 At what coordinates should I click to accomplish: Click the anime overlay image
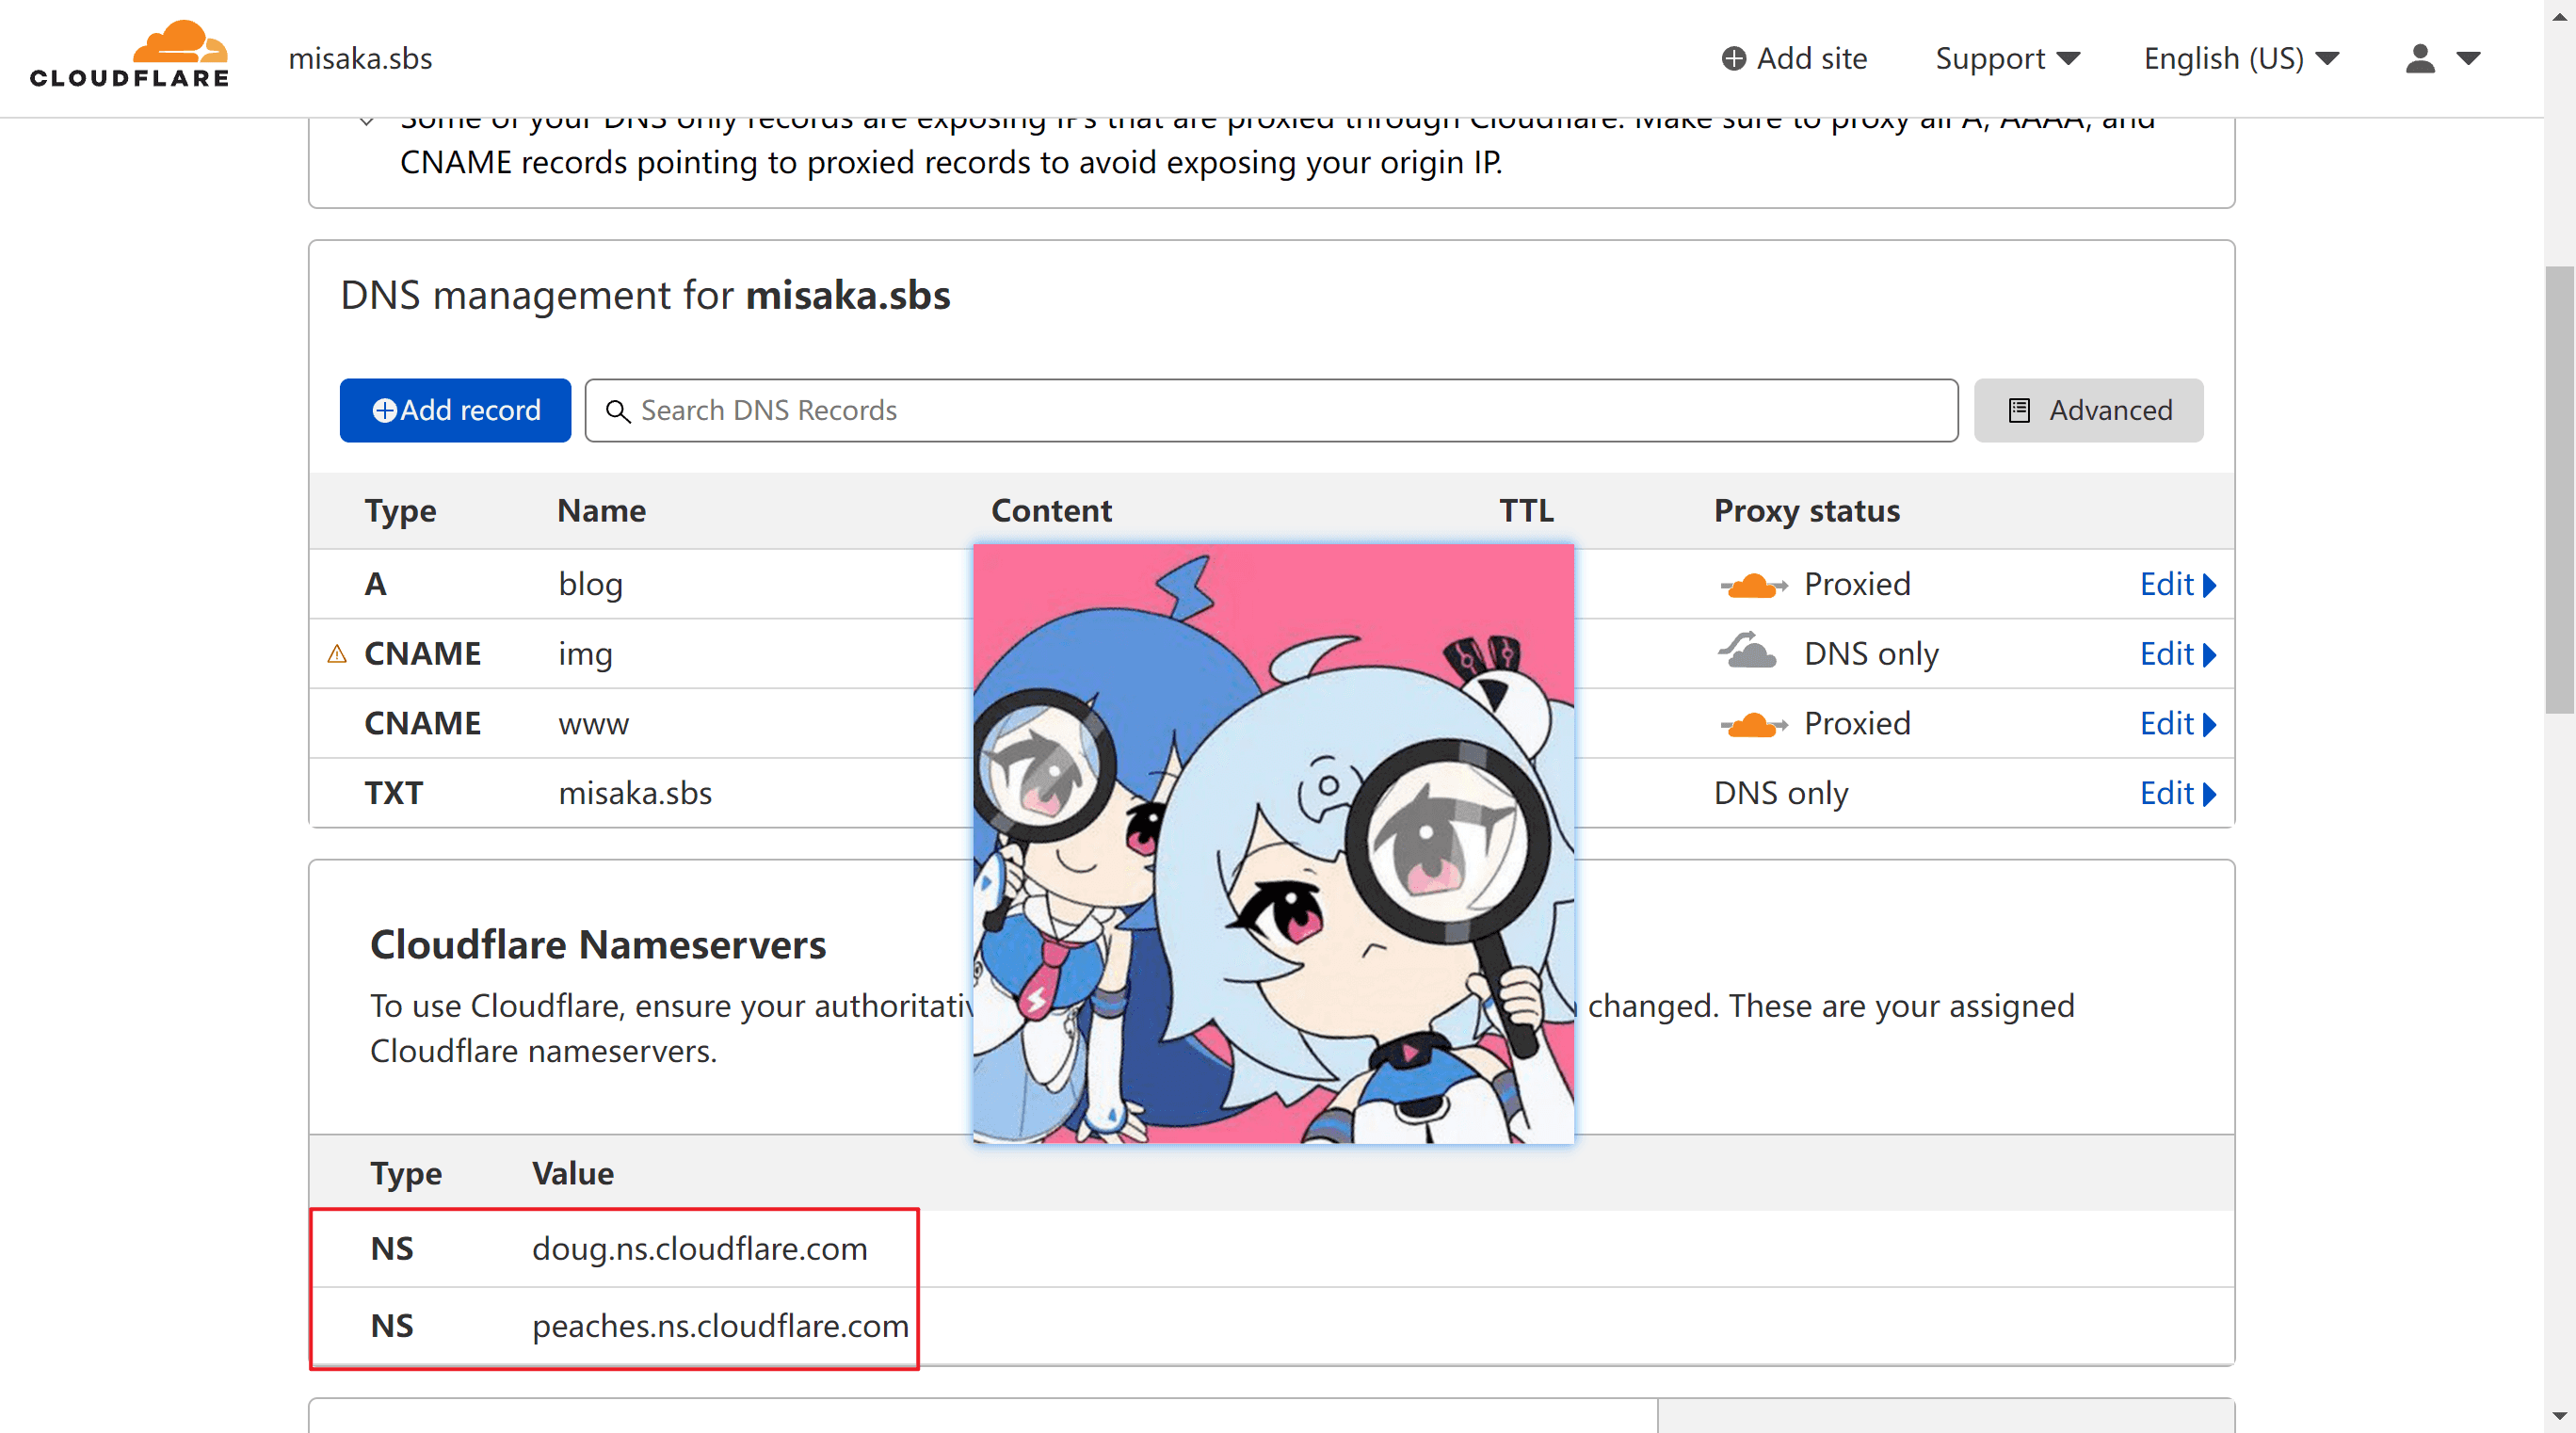[1273, 844]
